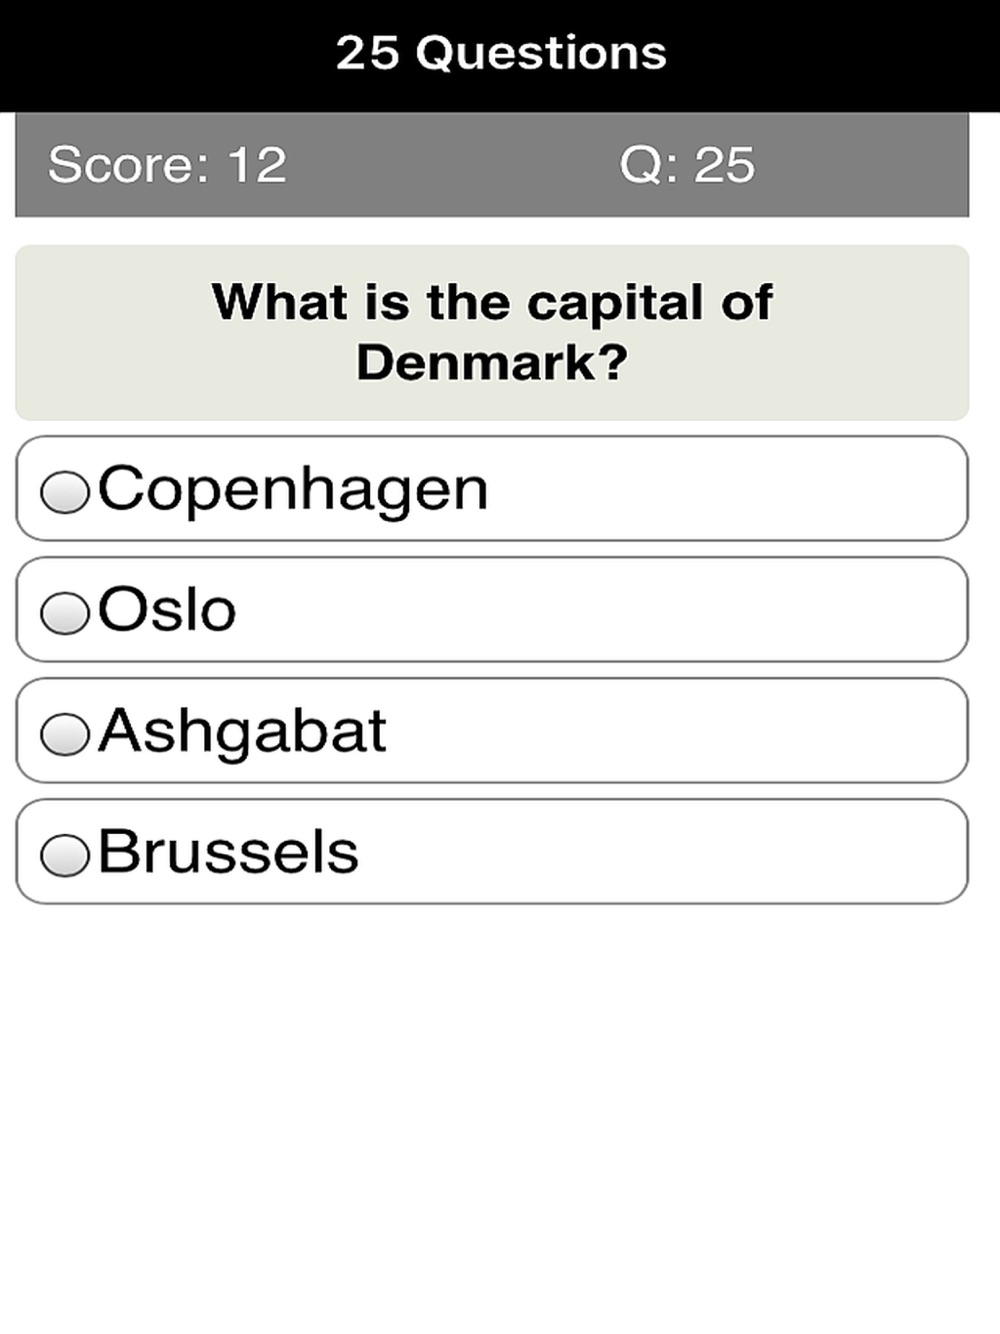Viewport: 1000px width, 1334px height.
Task: Select the Brussels radio button
Action: pyautogui.click(x=65, y=855)
